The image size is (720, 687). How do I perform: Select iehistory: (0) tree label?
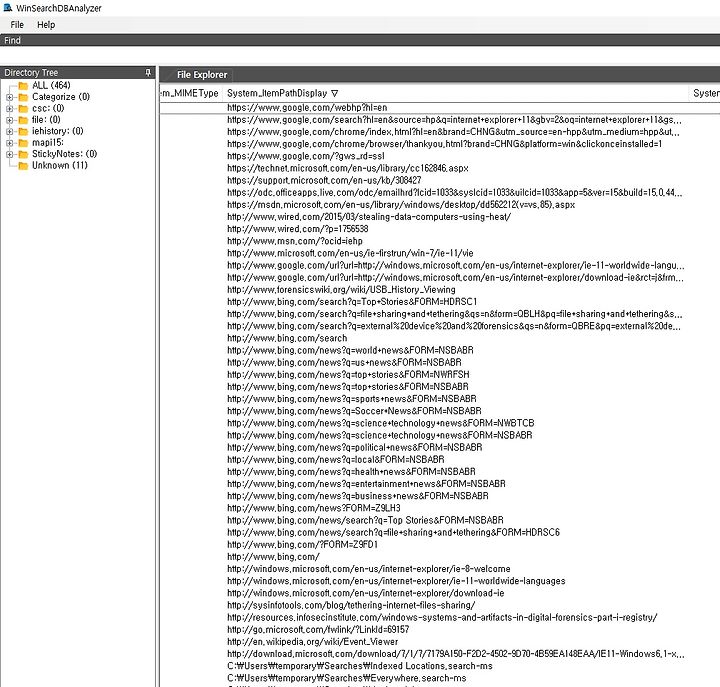57,131
